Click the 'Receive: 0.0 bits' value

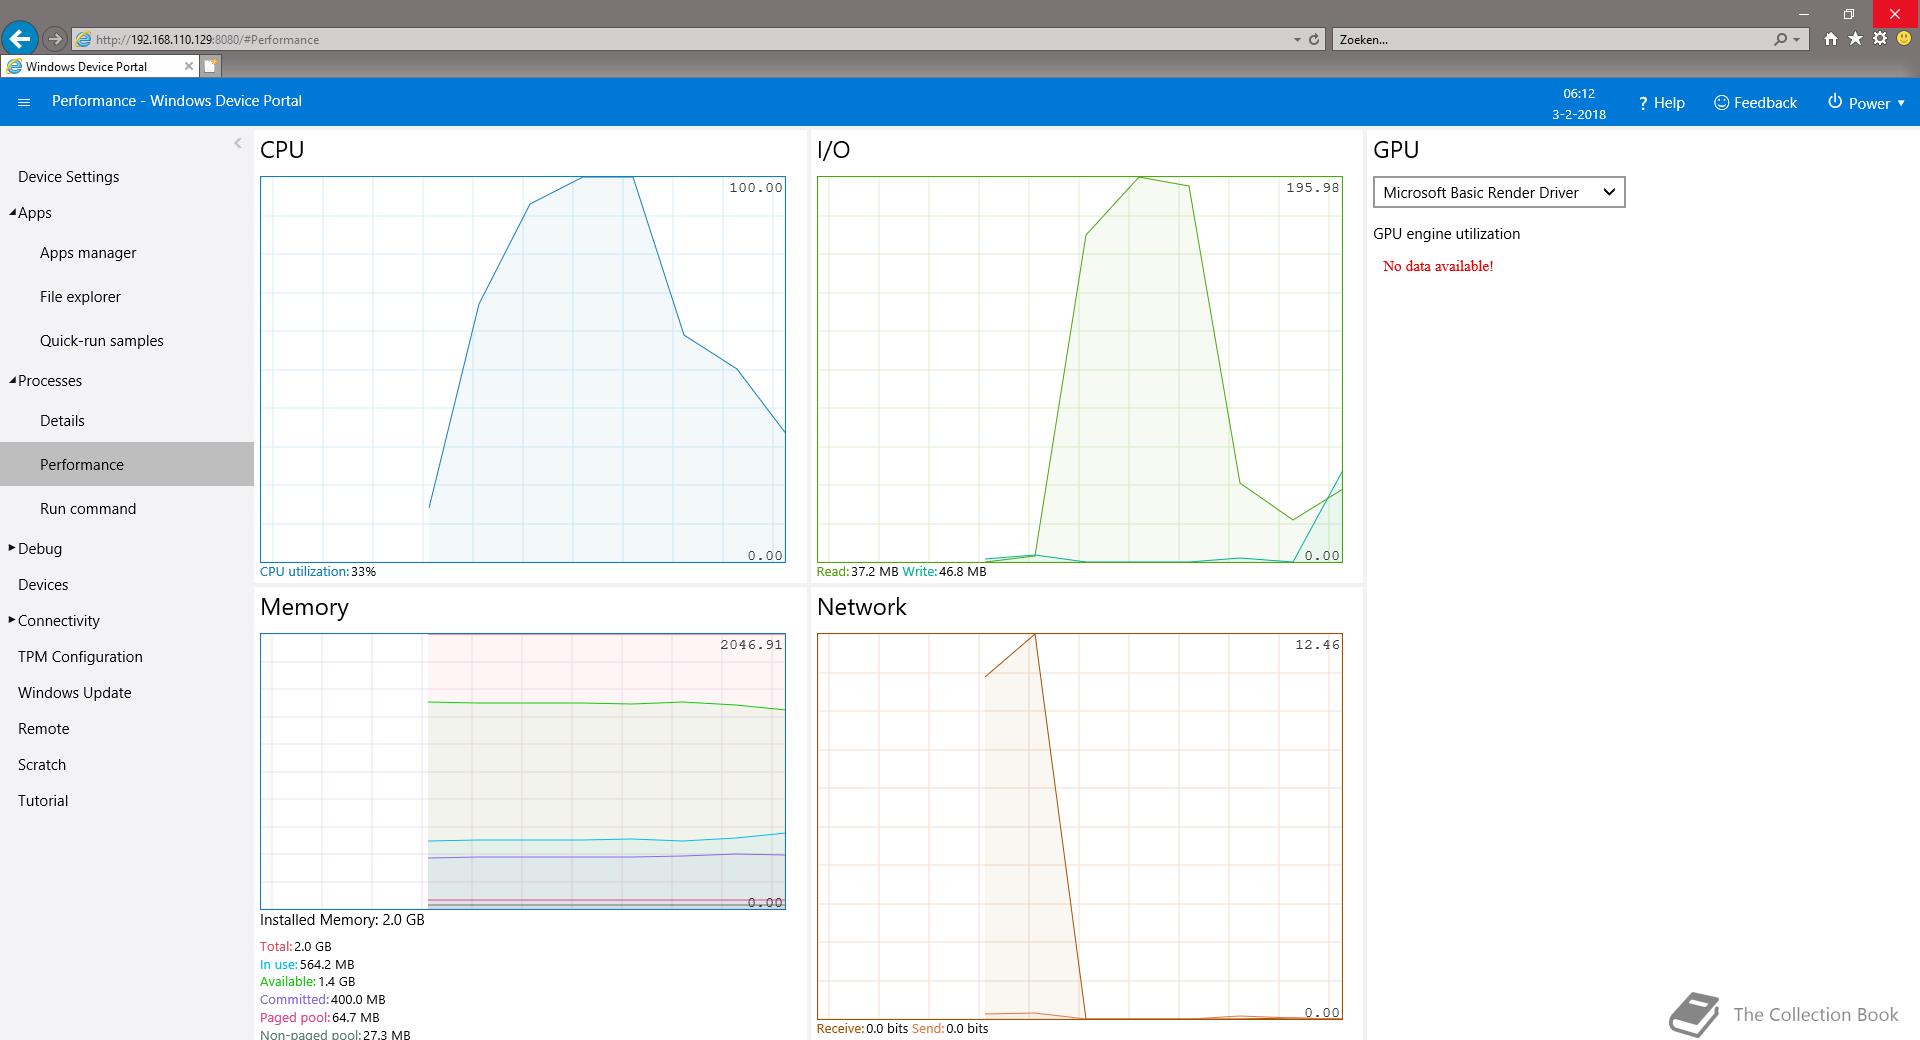(863, 1029)
